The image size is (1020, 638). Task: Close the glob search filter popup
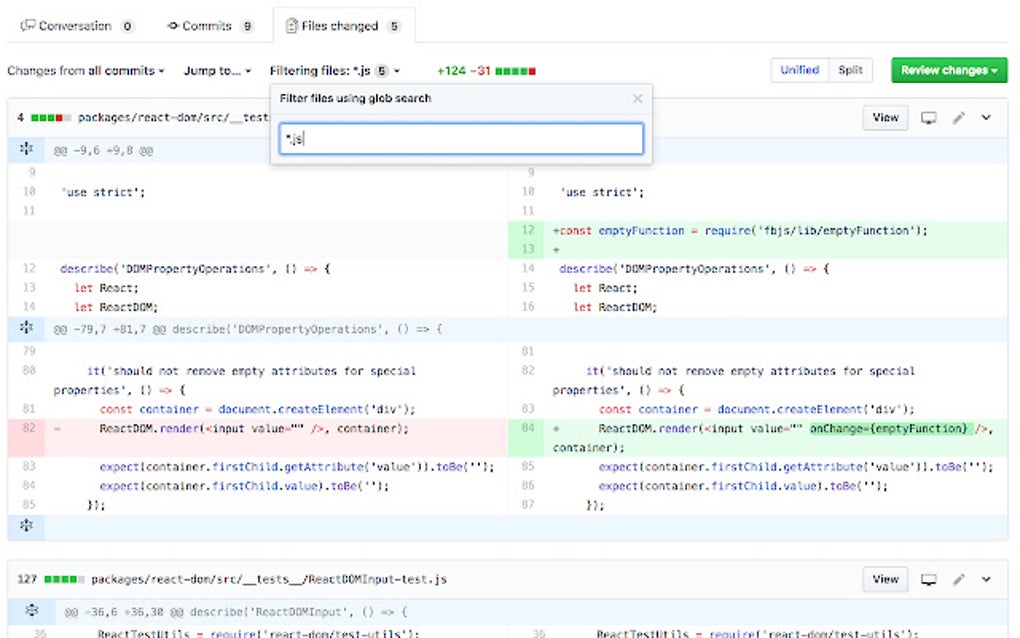(638, 98)
